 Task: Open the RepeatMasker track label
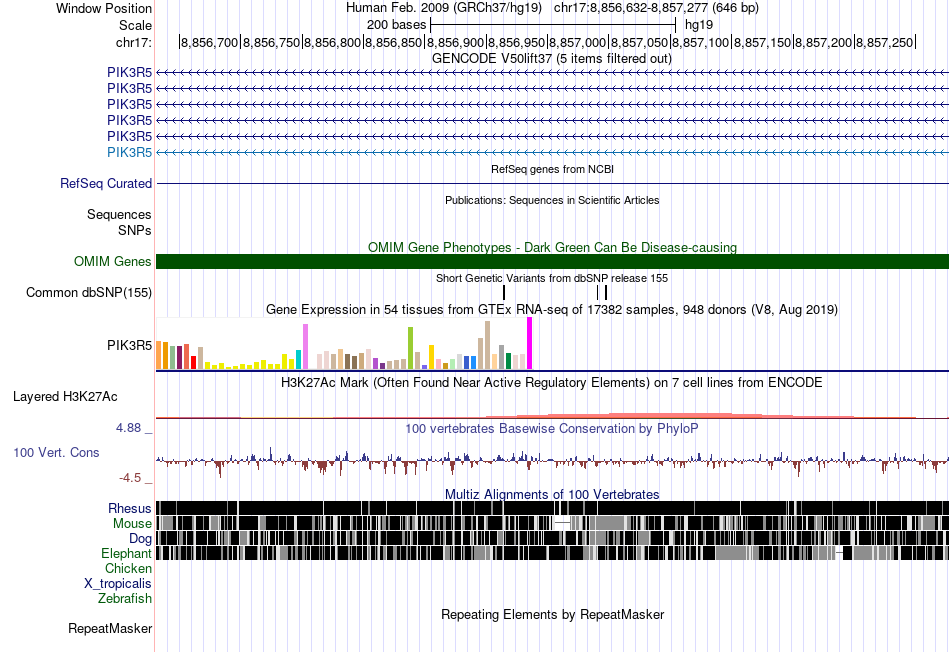110,629
